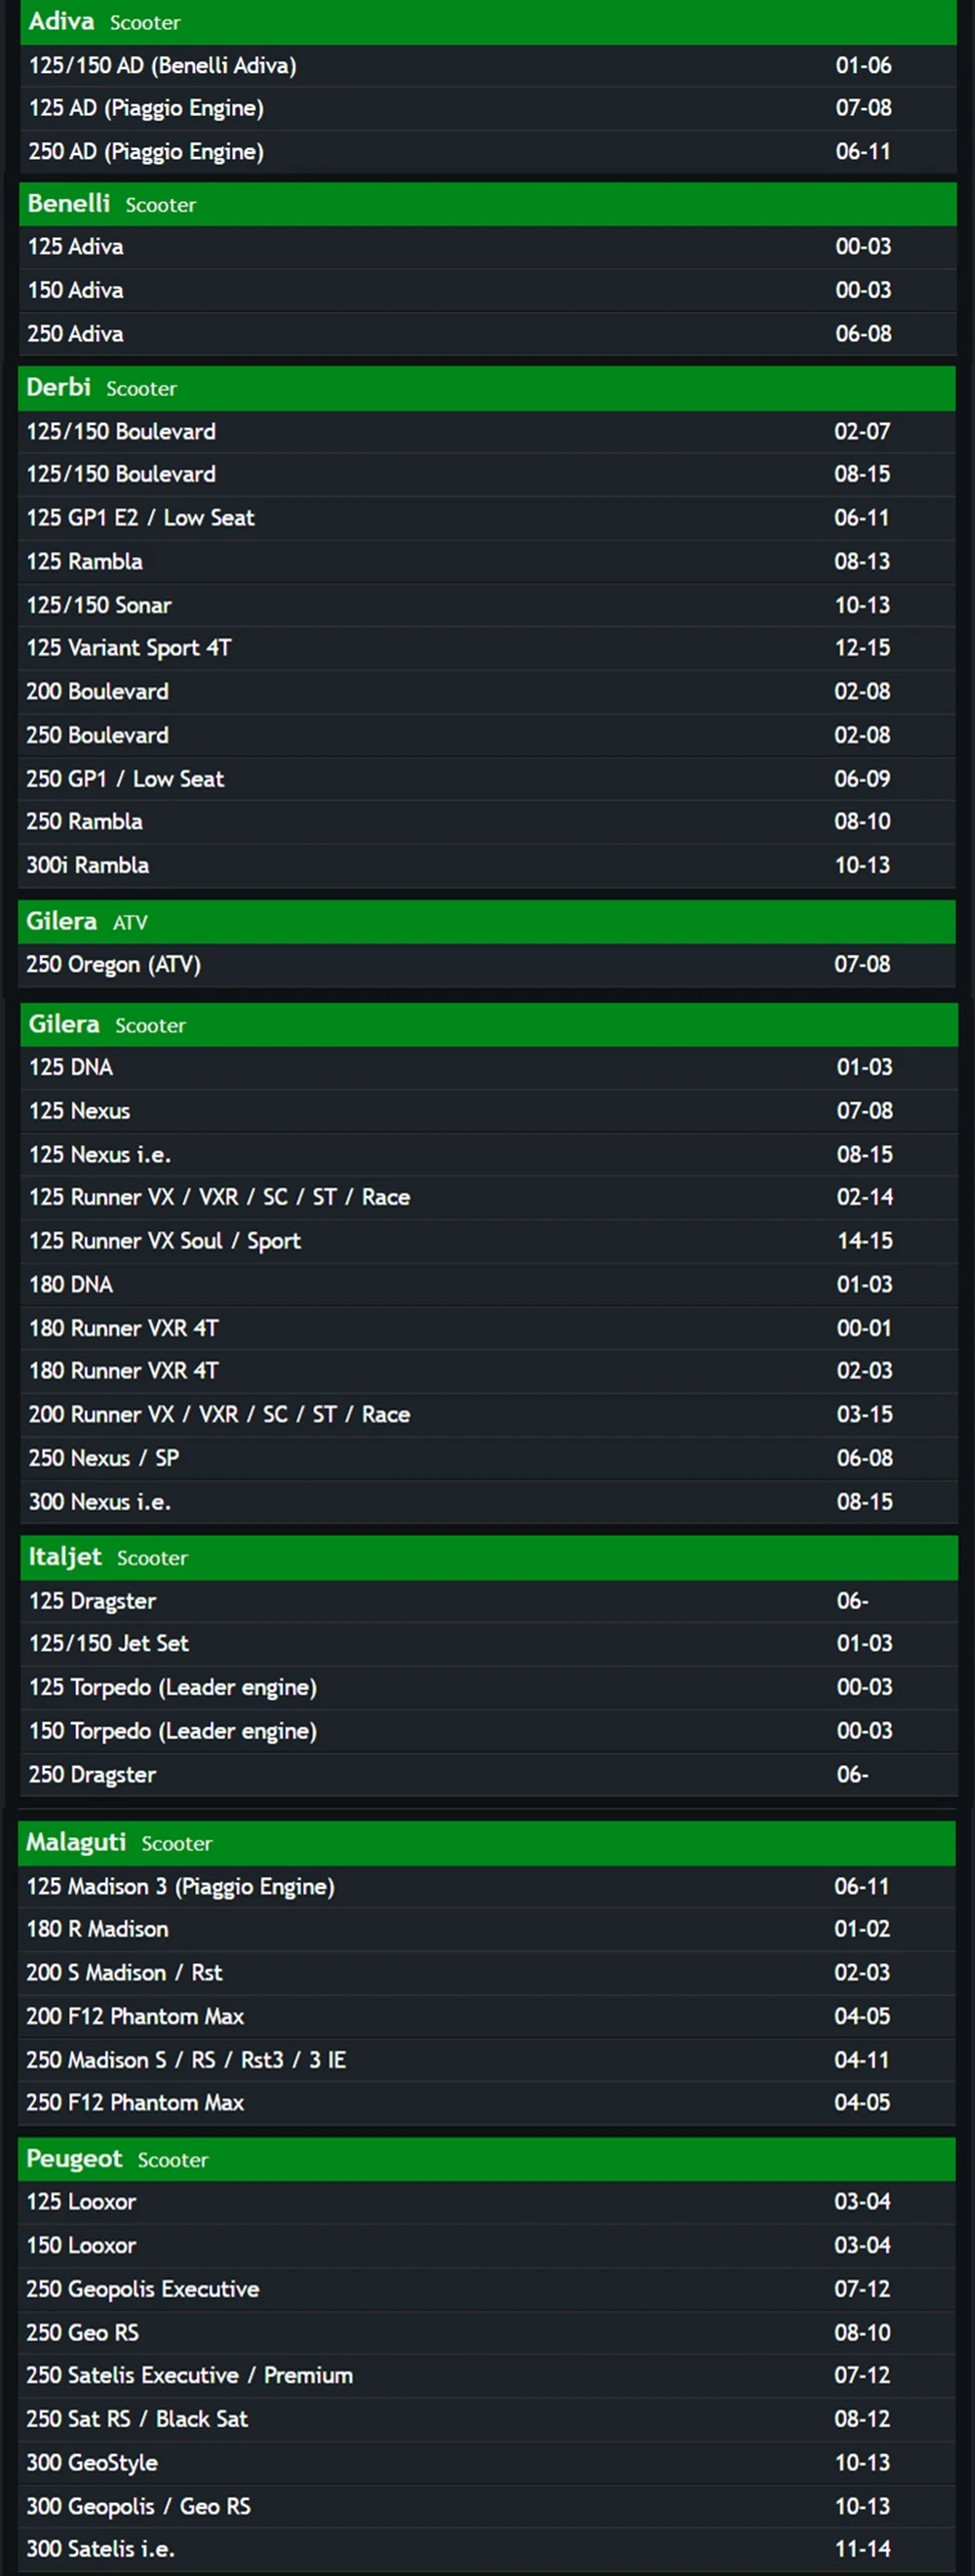
Task: Select the Adiva Scooter header
Action: (488, 22)
